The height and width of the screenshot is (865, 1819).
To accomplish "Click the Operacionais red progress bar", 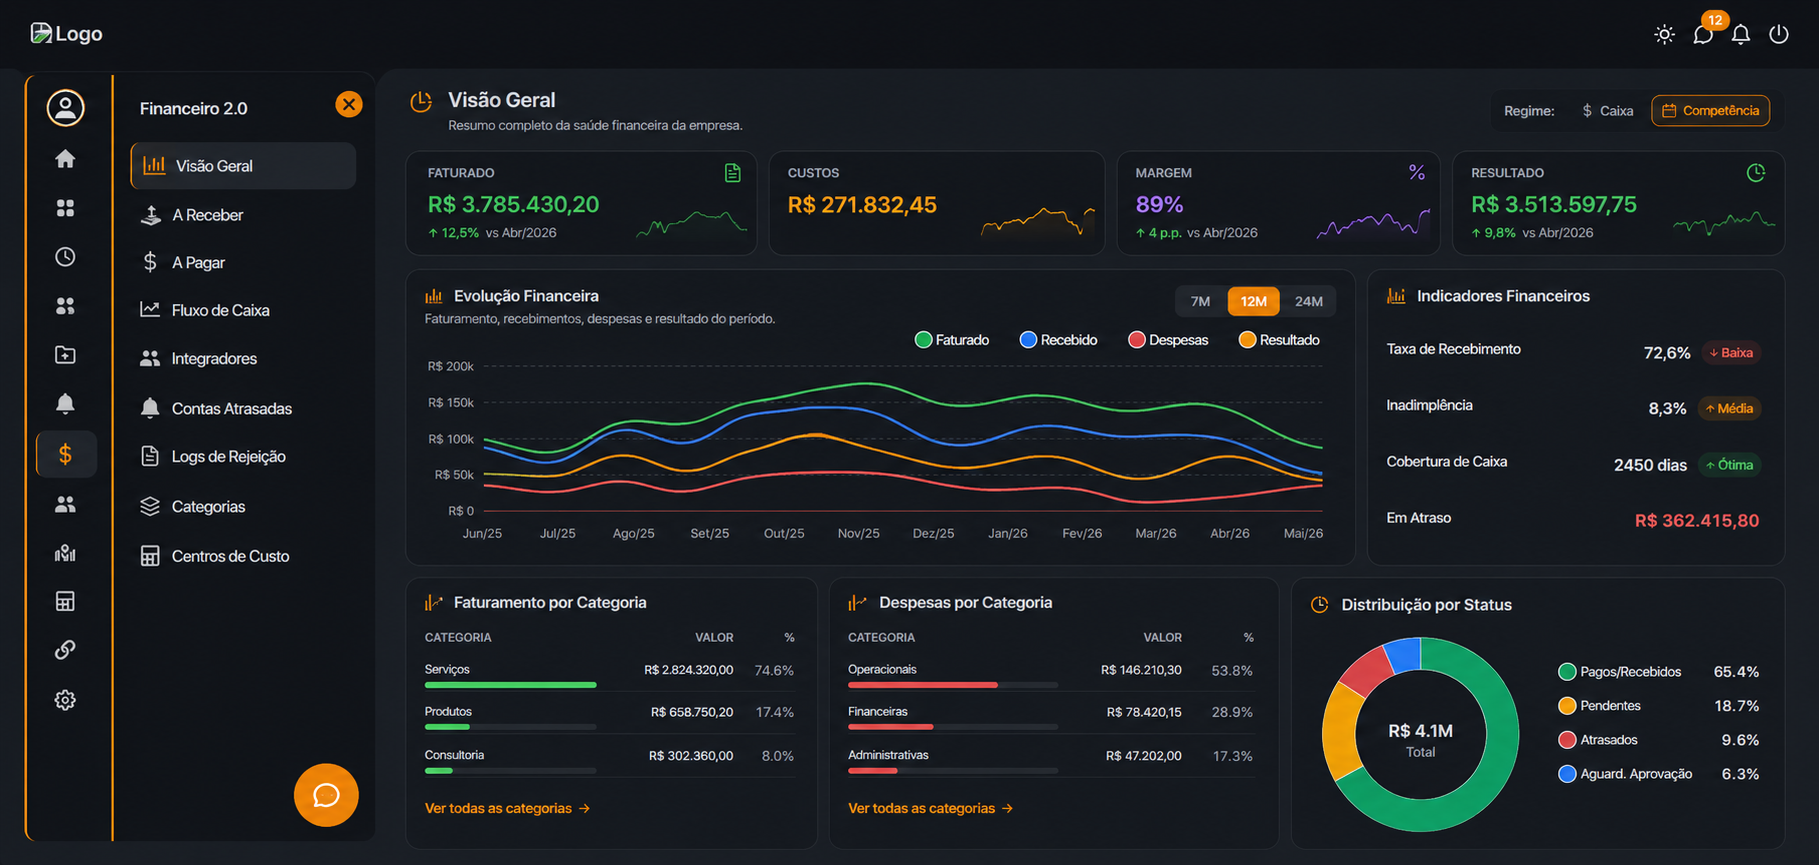I will 923,685.
